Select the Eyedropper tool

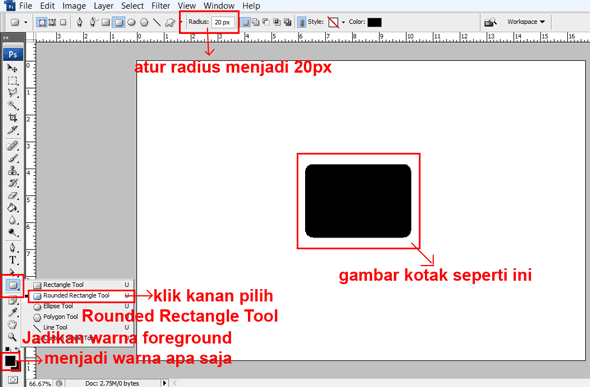12,313
